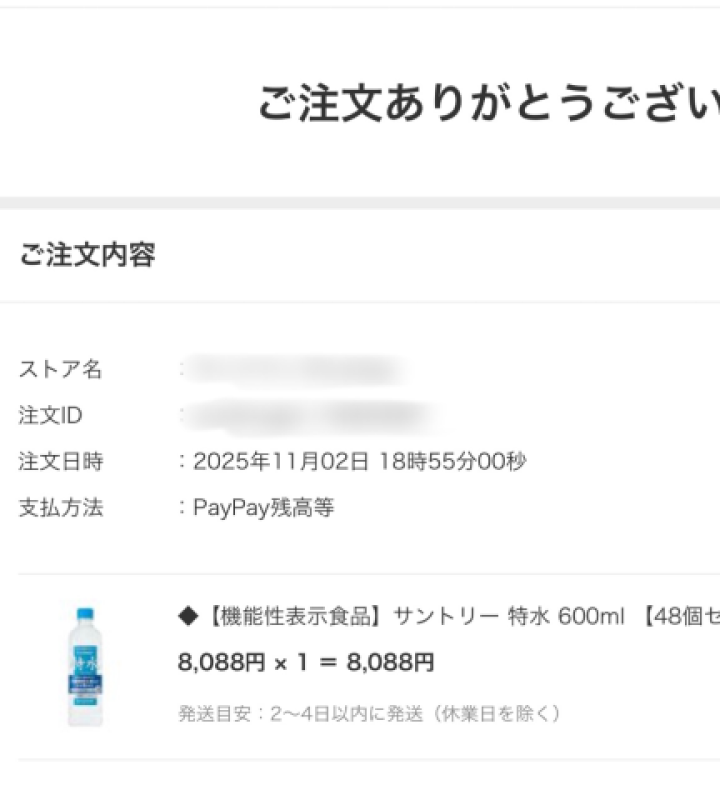Select the ご注文内容 section header
This screenshot has width=720, height=800.
87,255
